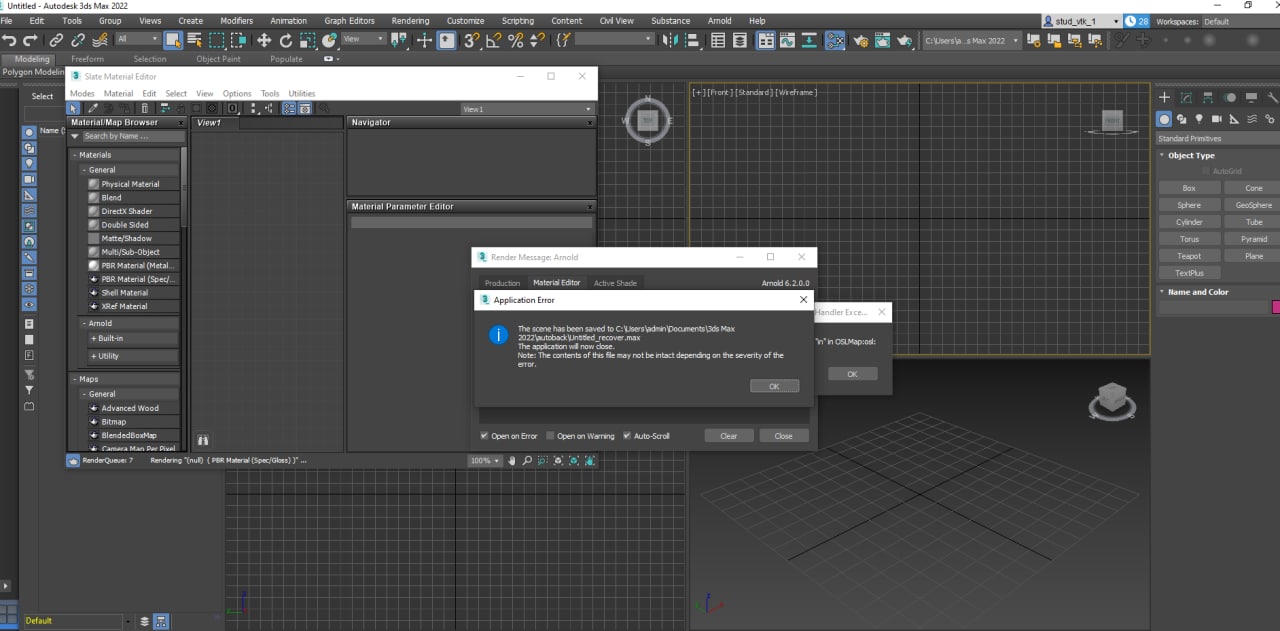The height and width of the screenshot is (631, 1280).
Task: Click the Bind to Space Warp icon
Action: click(x=99, y=40)
